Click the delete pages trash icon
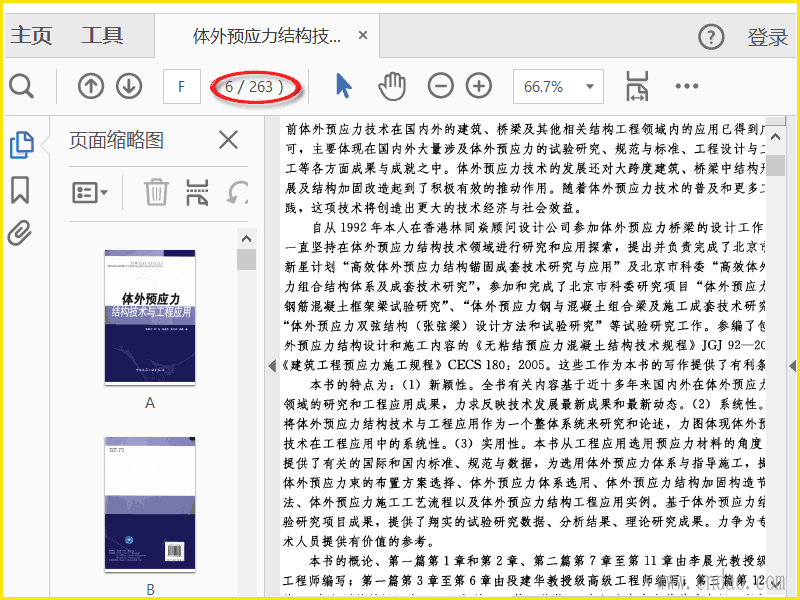The width and height of the screenshot is (800, 600). [156, 192]
